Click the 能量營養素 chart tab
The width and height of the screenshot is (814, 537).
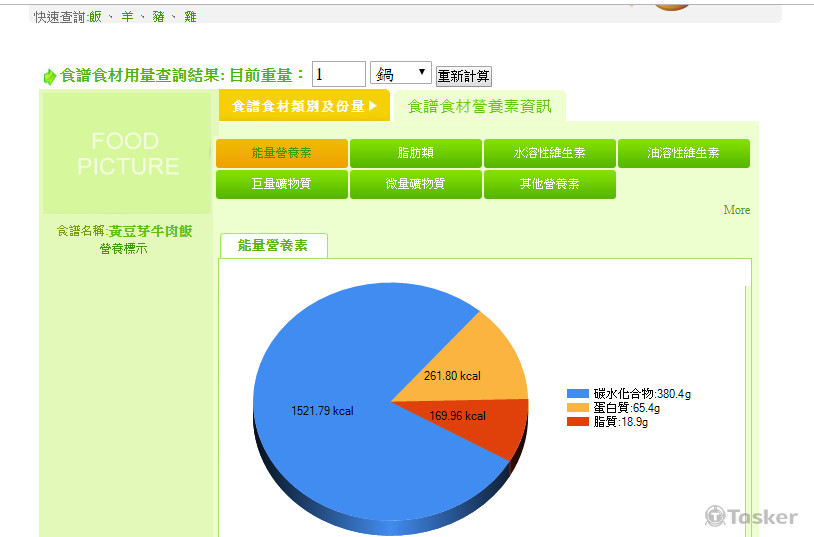tap(274, 245)
